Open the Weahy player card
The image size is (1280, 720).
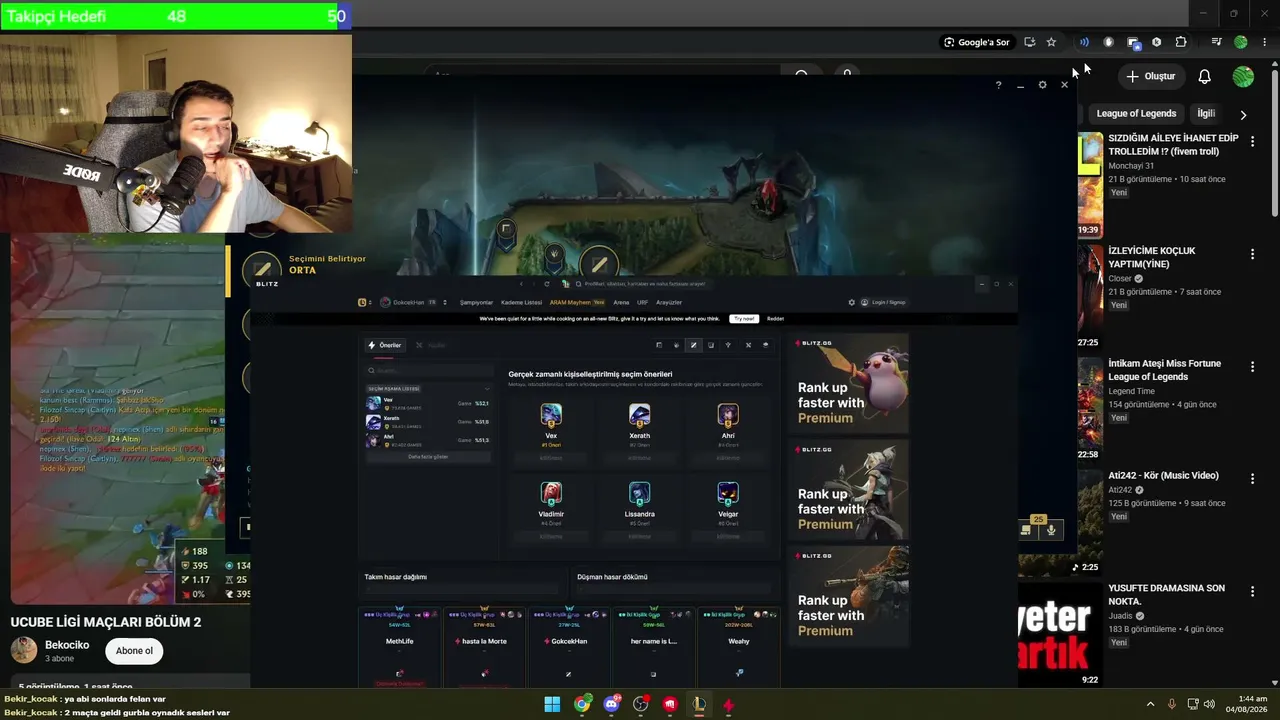739,646
